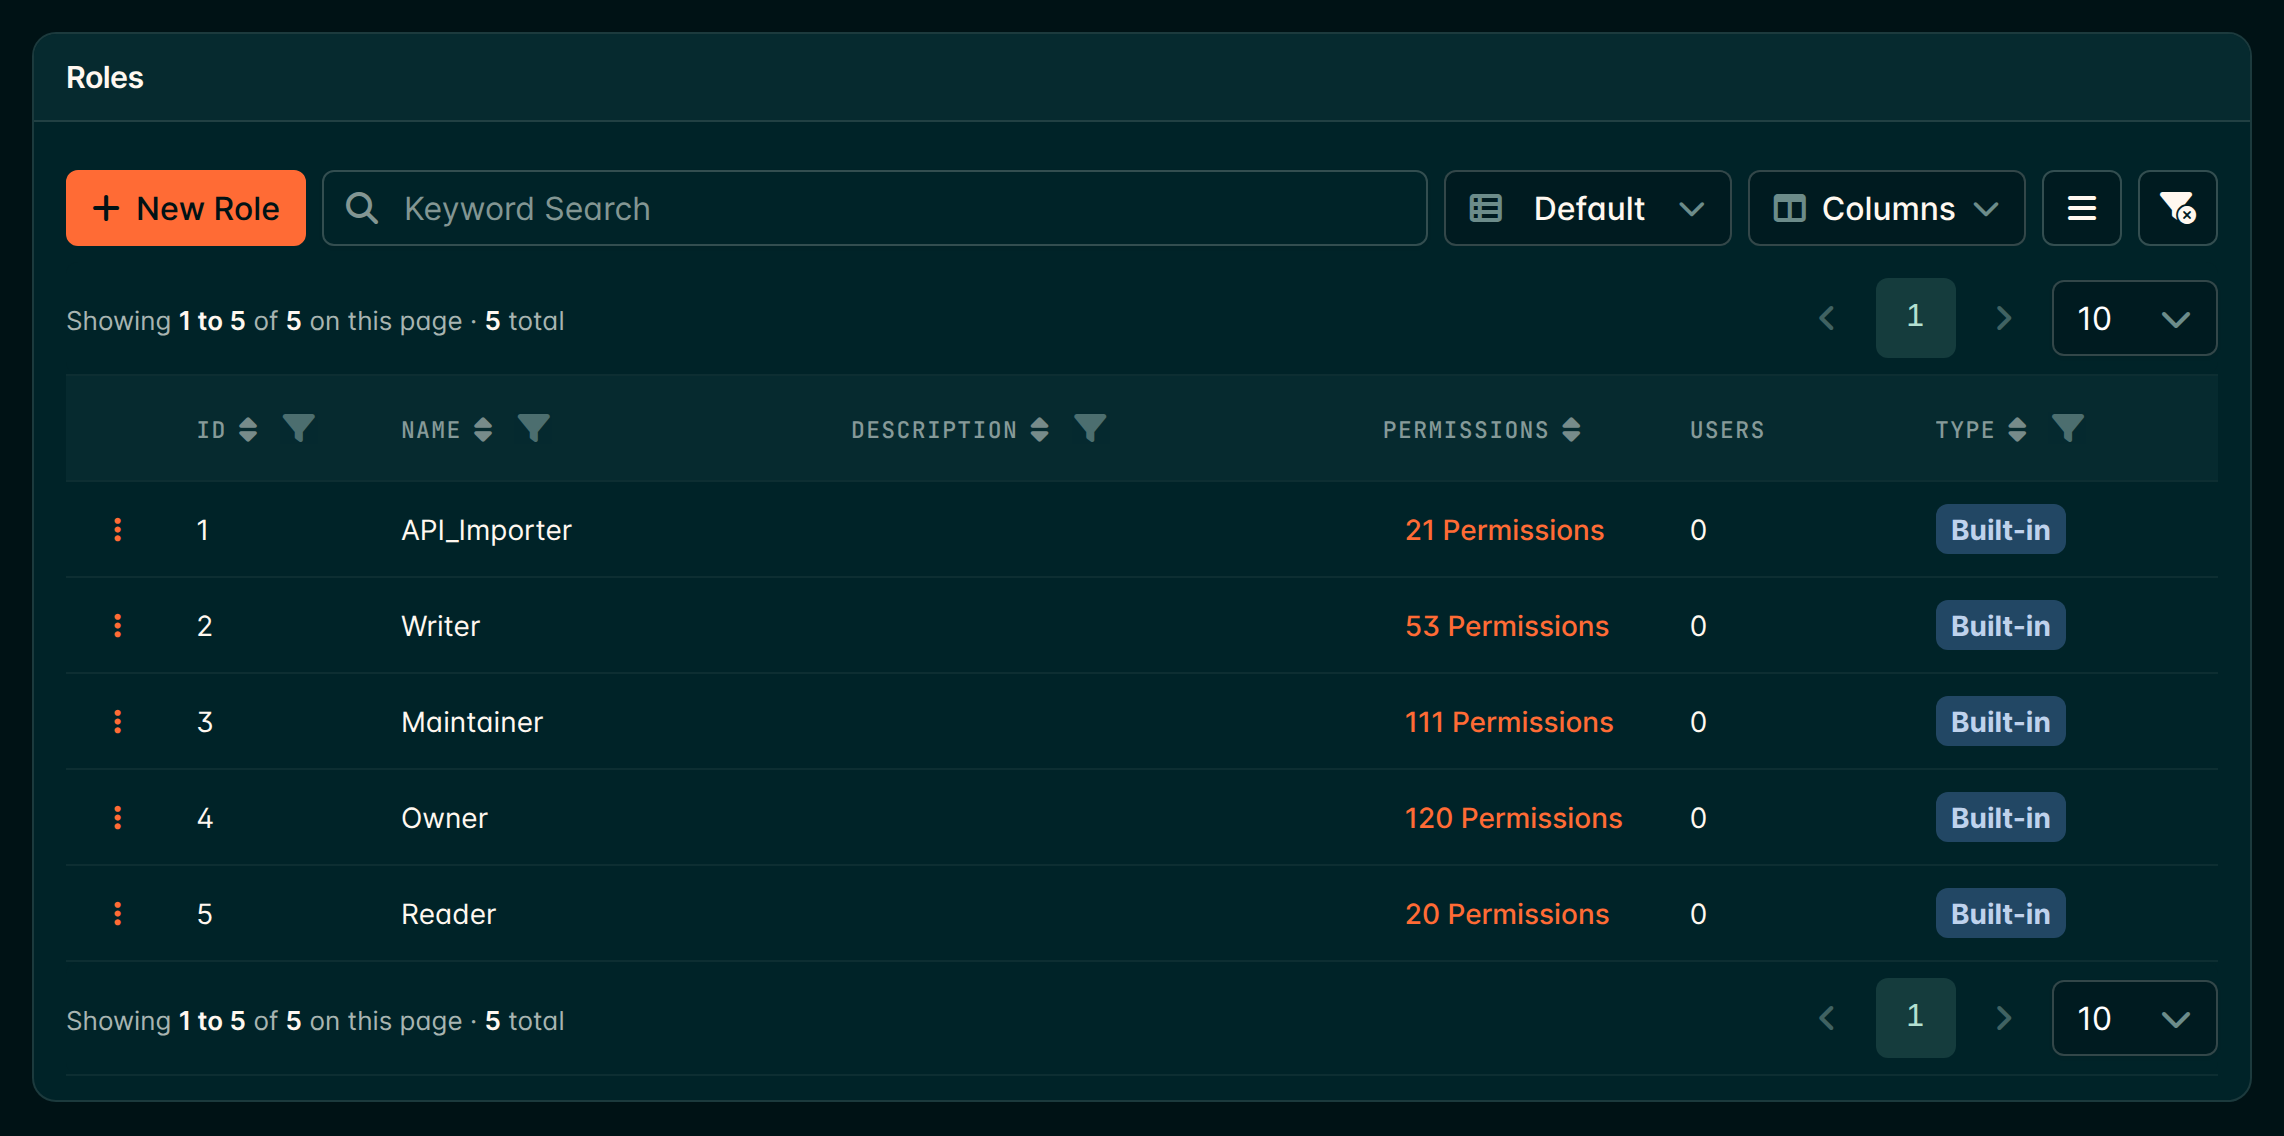Click the Owner role name
Image resolution: width=2284 pixels, height=1136 pixels.
point(444,818)
